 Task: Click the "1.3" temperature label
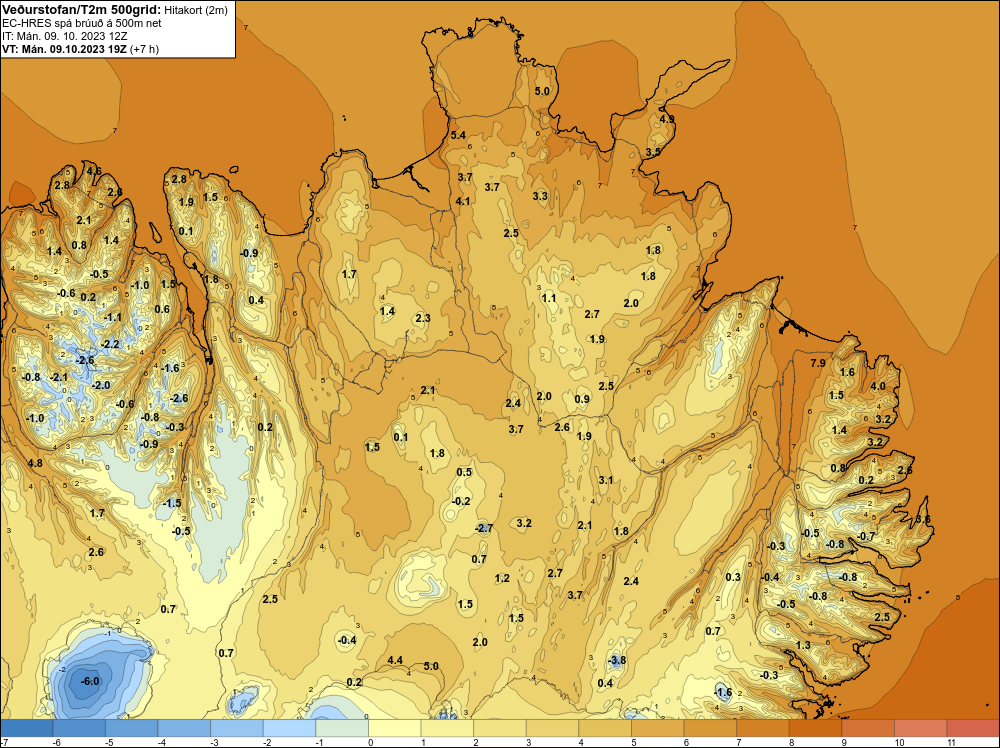coord(803,645)
